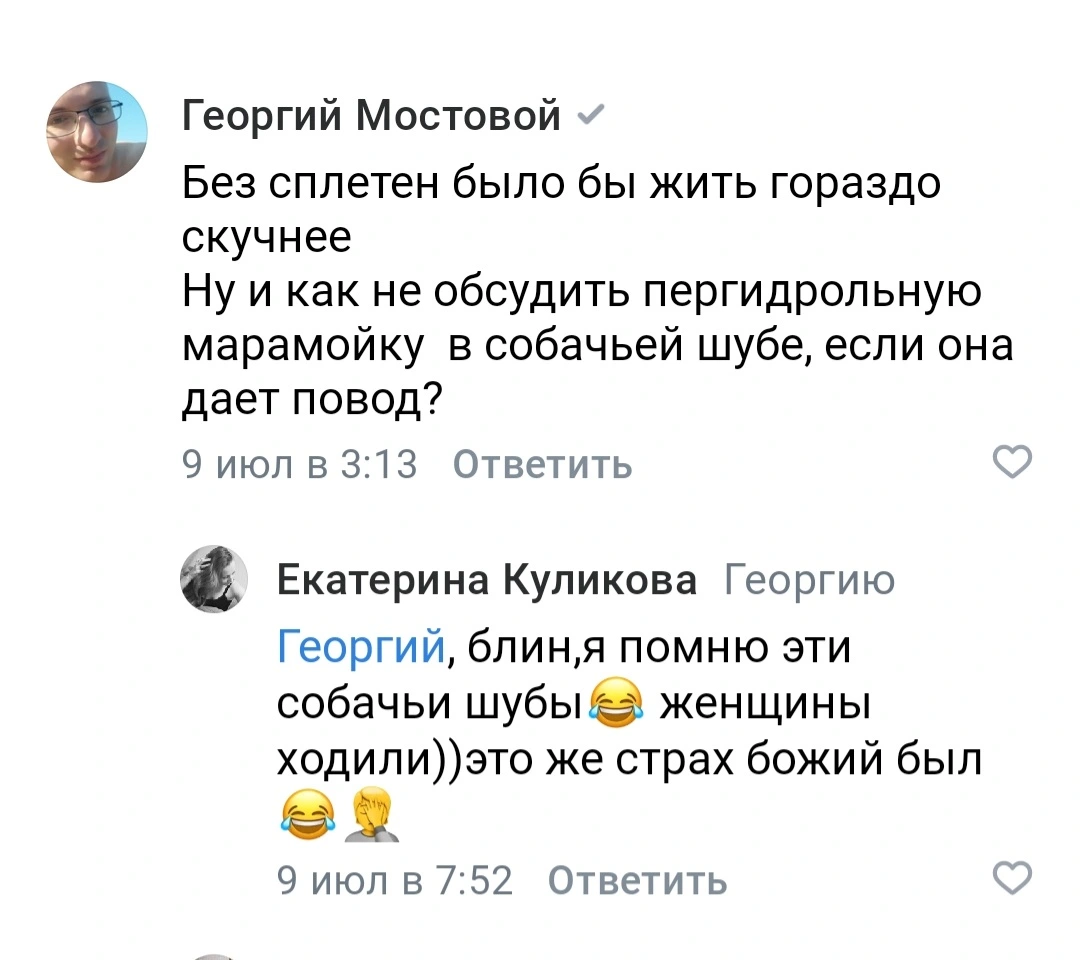Click the timestamp 9 июл в 7:52

392,879
